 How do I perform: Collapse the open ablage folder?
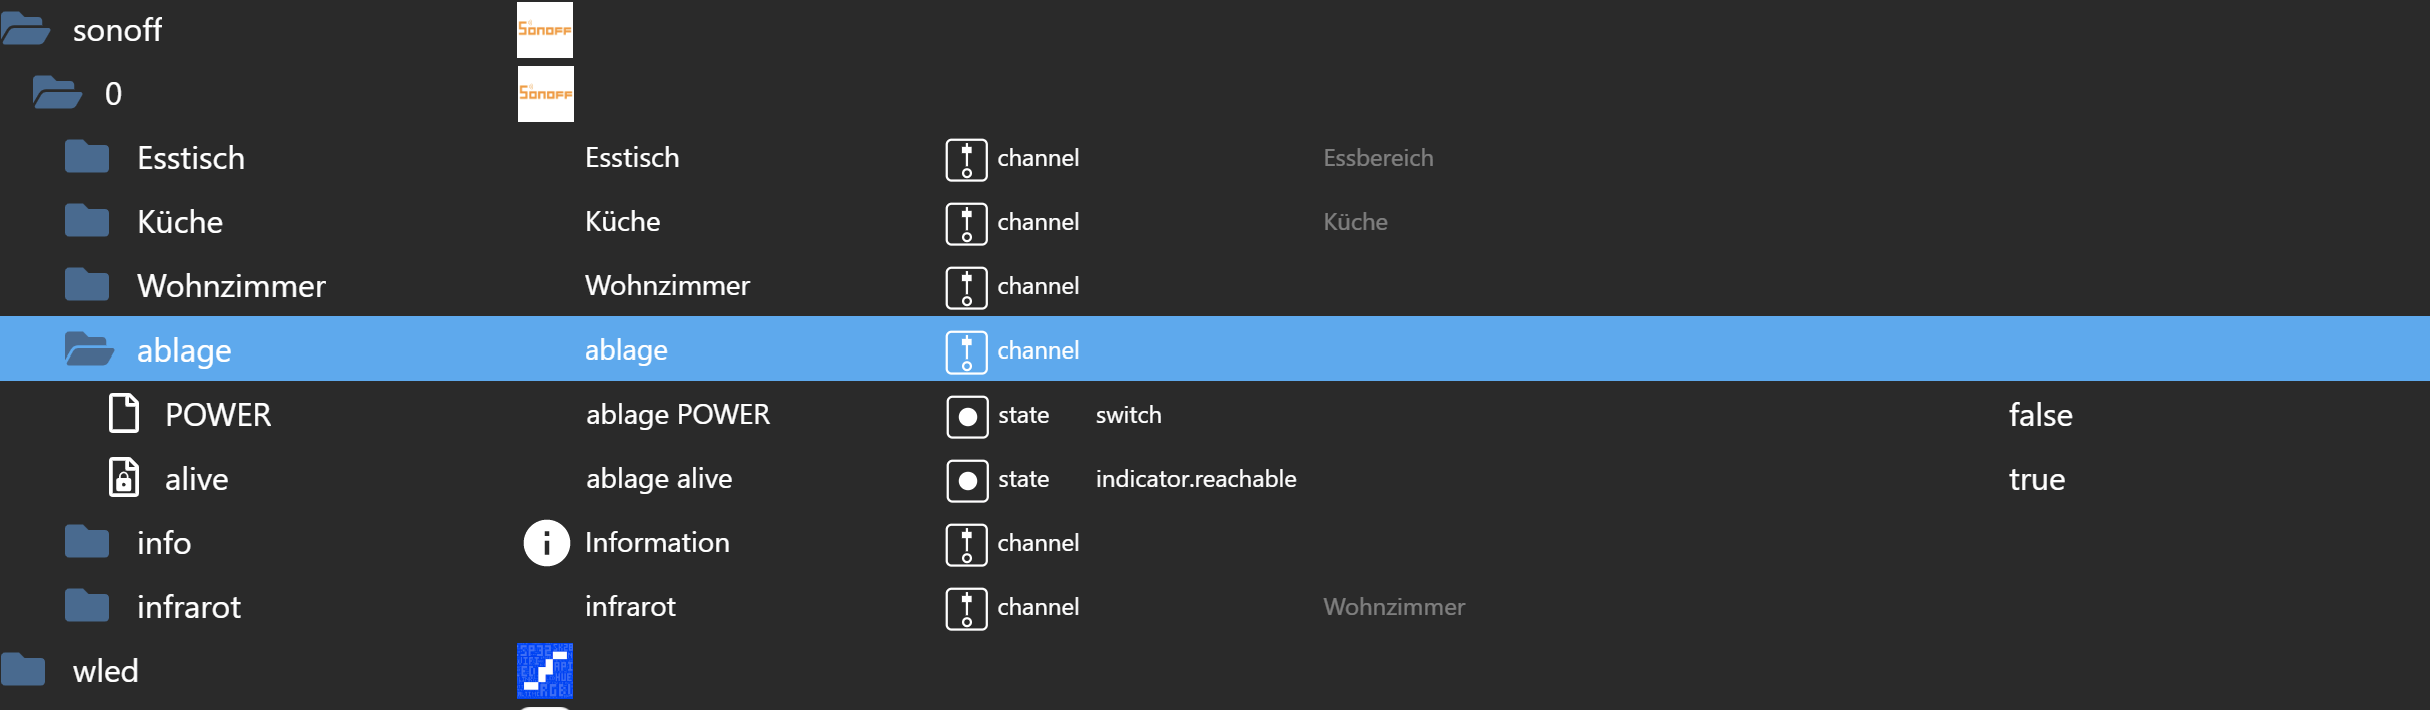pyautogui.click(x=89, y=350)
